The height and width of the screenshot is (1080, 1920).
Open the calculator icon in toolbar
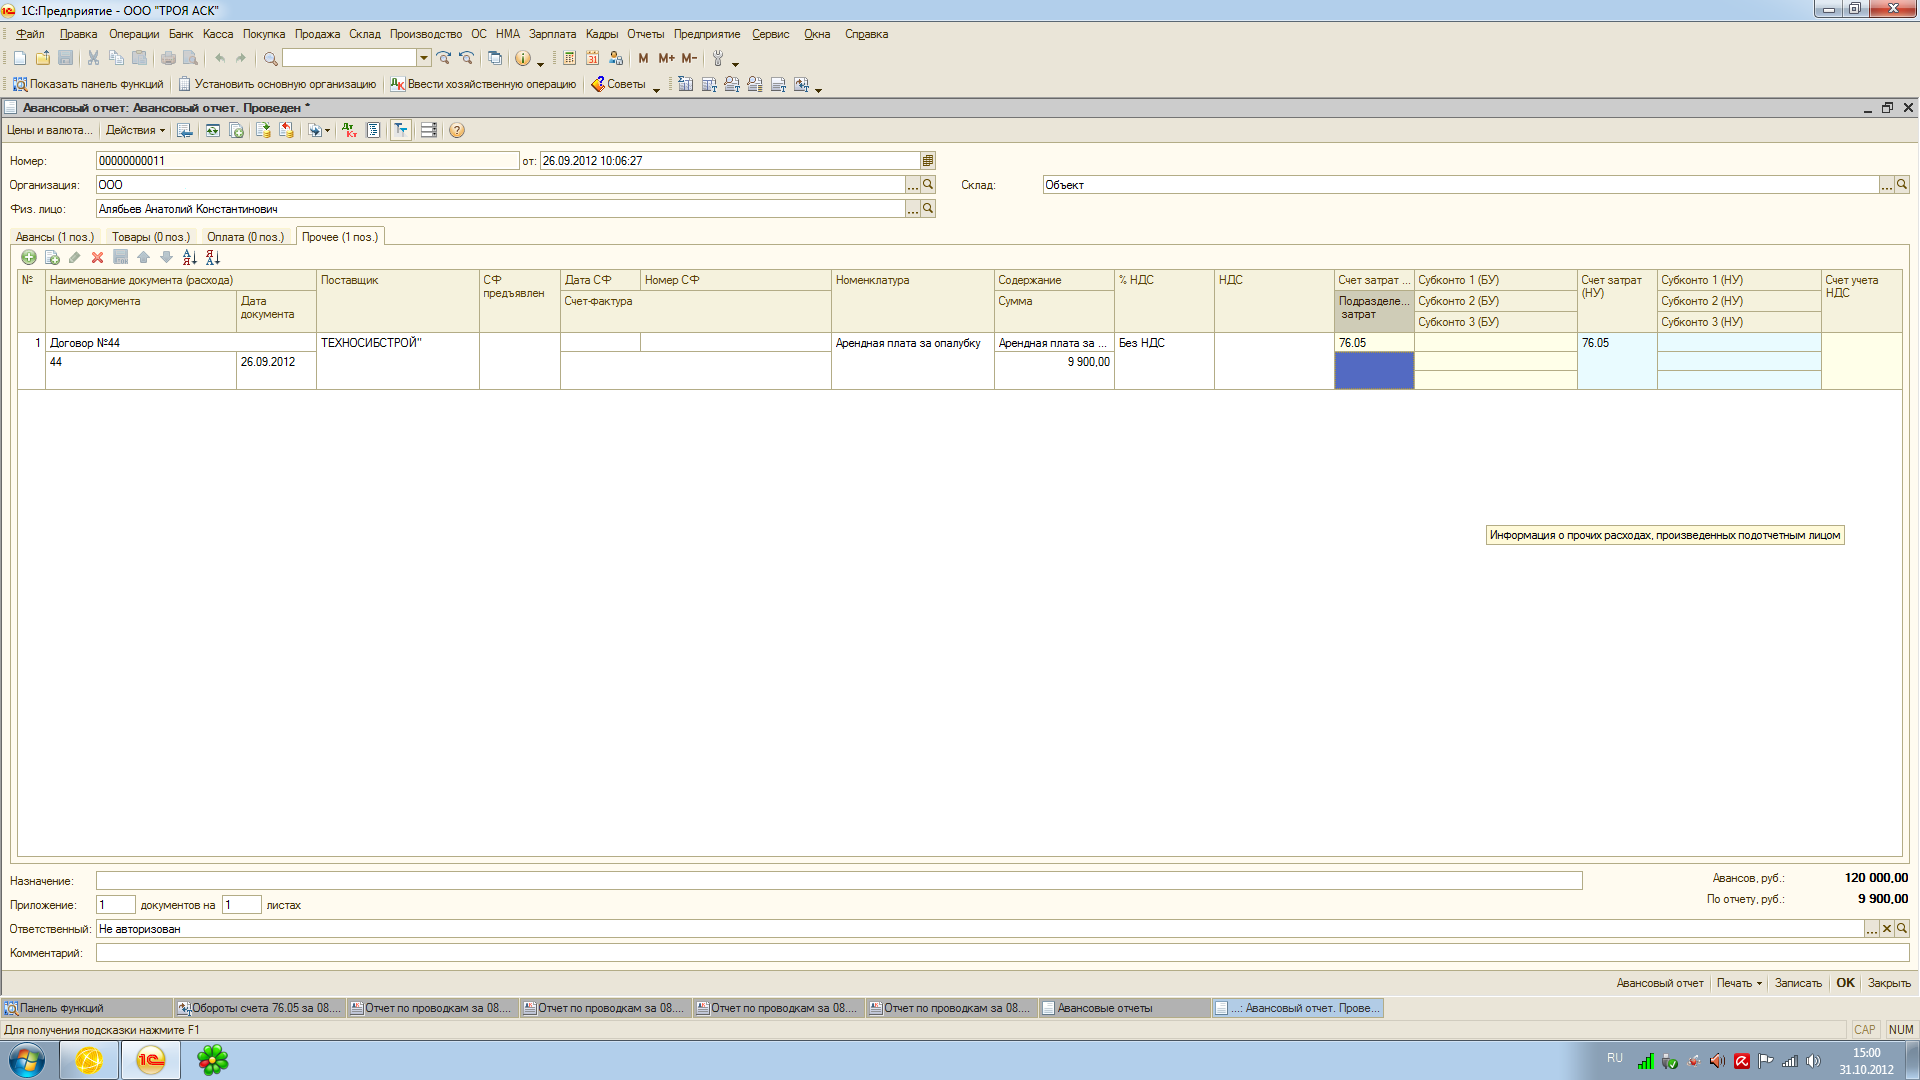click(569, 58)
